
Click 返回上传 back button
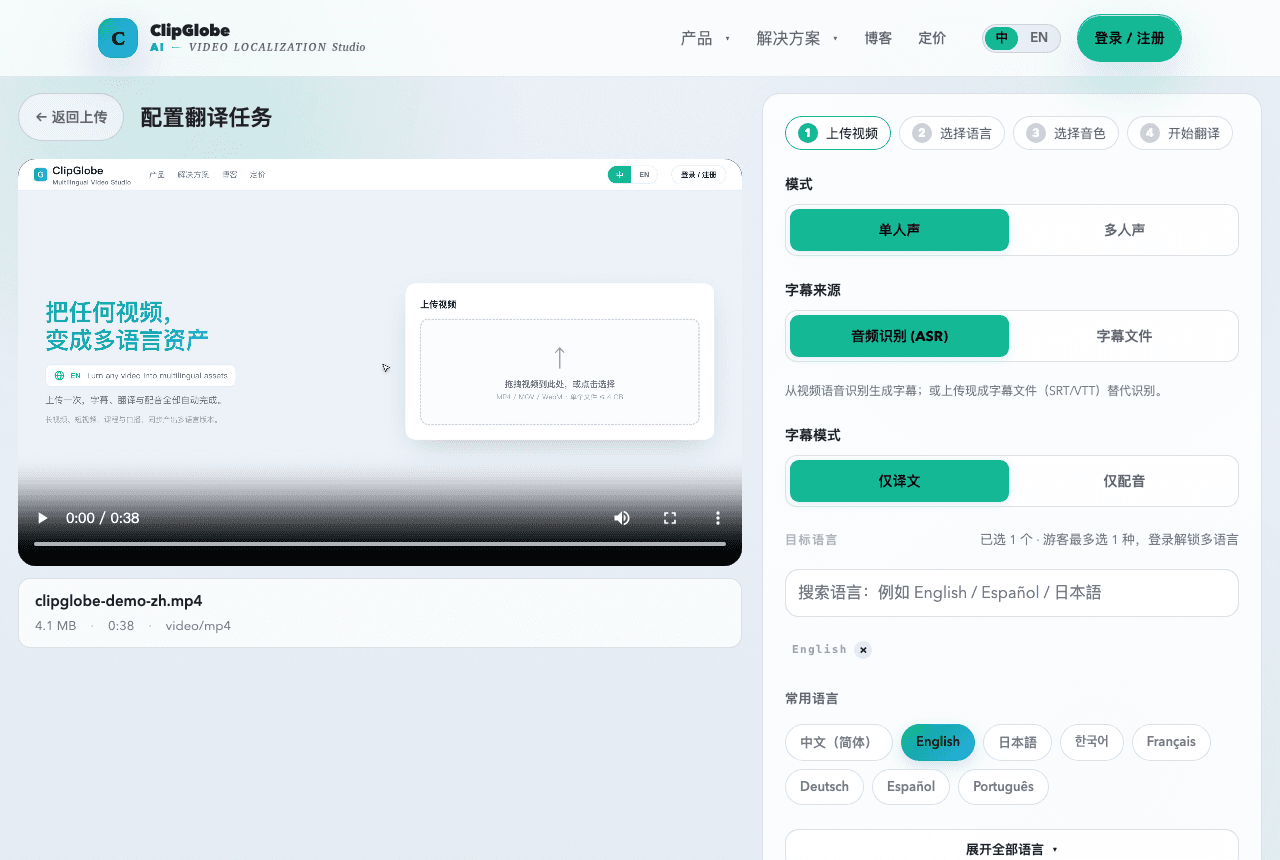(71, 117)
